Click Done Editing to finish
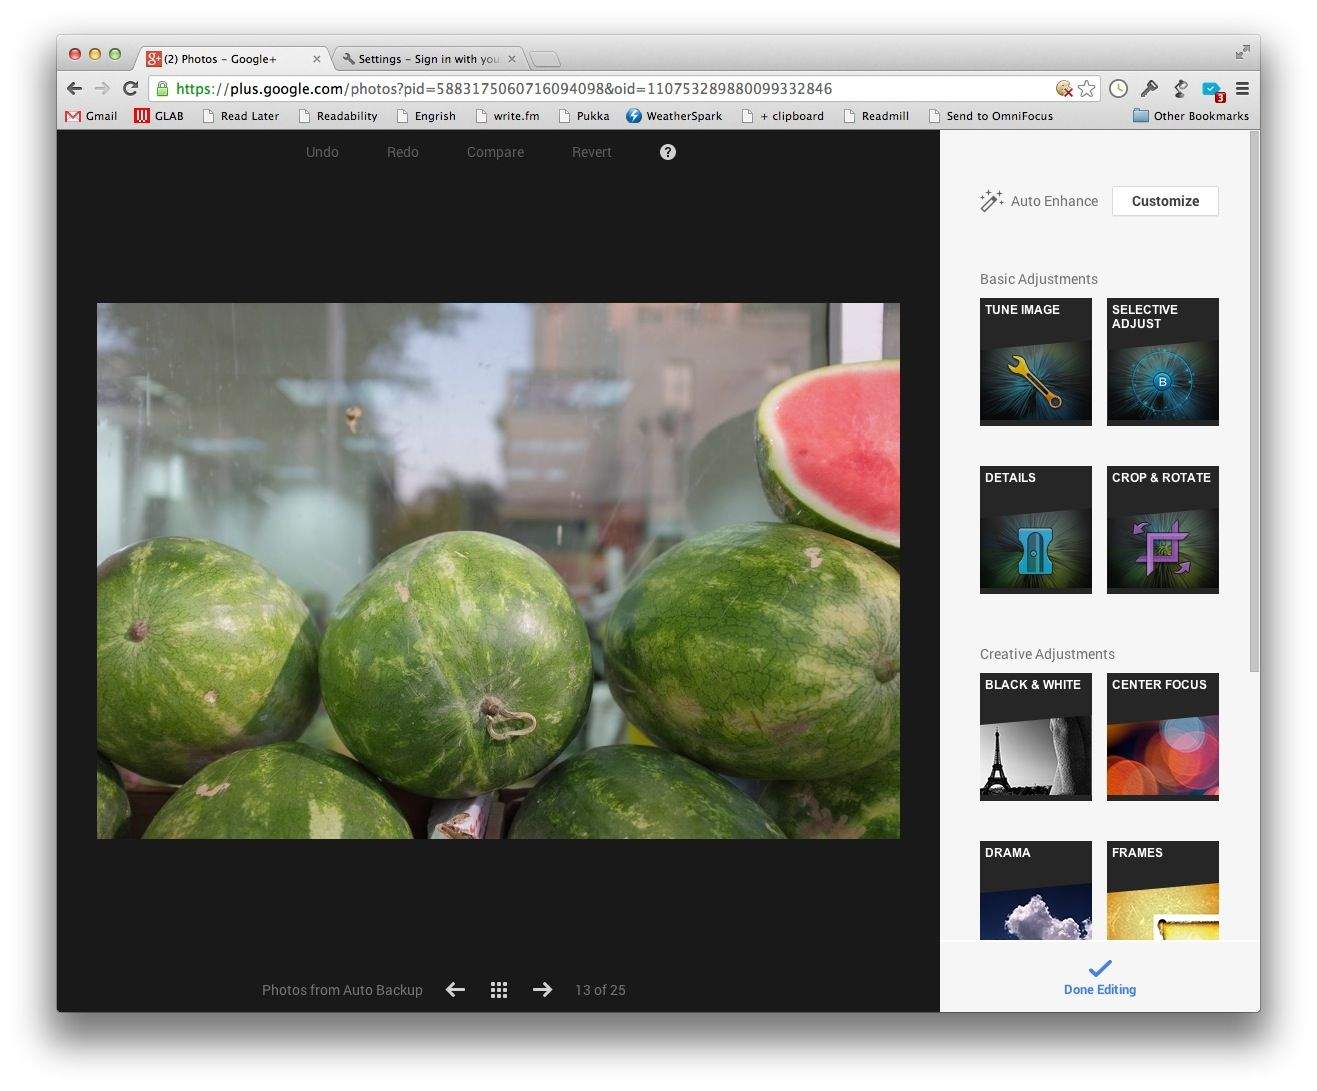Viewport: 1317px width, 1091px height. [1099, 977]
